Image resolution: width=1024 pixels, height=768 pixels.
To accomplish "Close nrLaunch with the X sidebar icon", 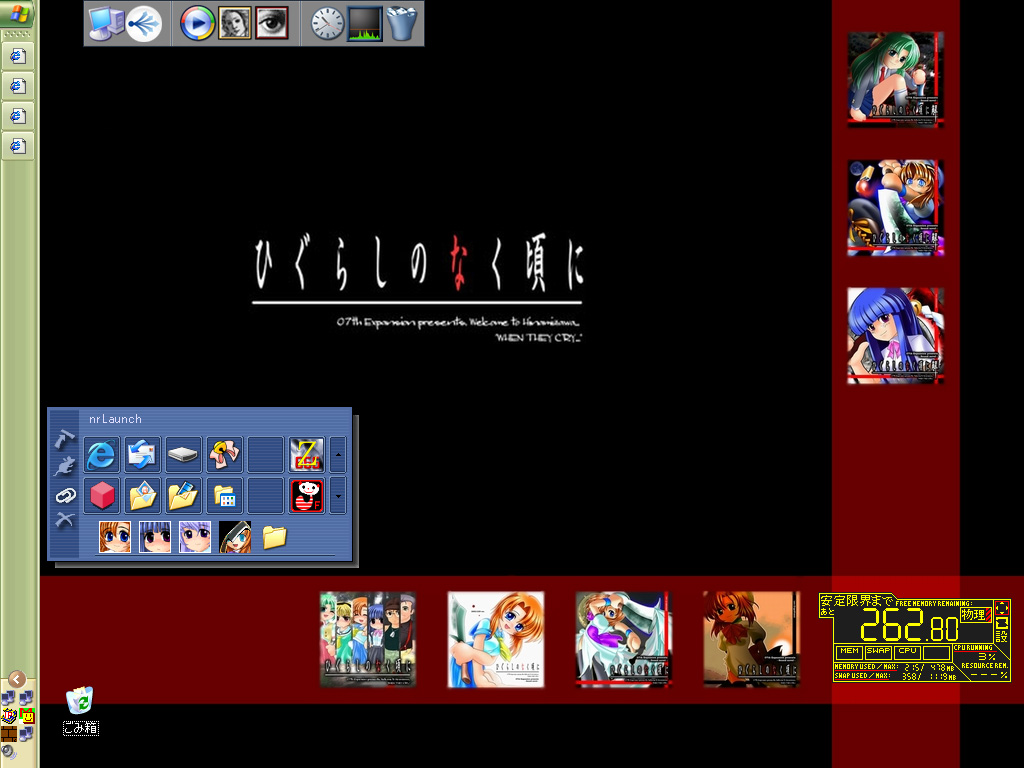I will (64, 520).
